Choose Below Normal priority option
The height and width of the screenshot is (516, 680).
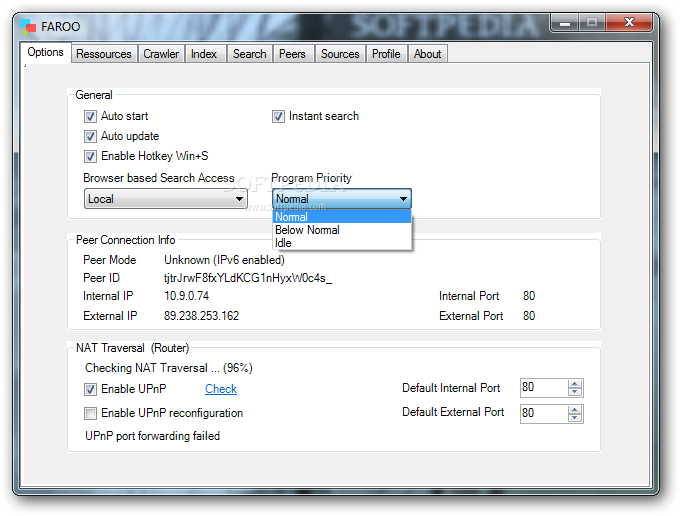pos(342,230)
